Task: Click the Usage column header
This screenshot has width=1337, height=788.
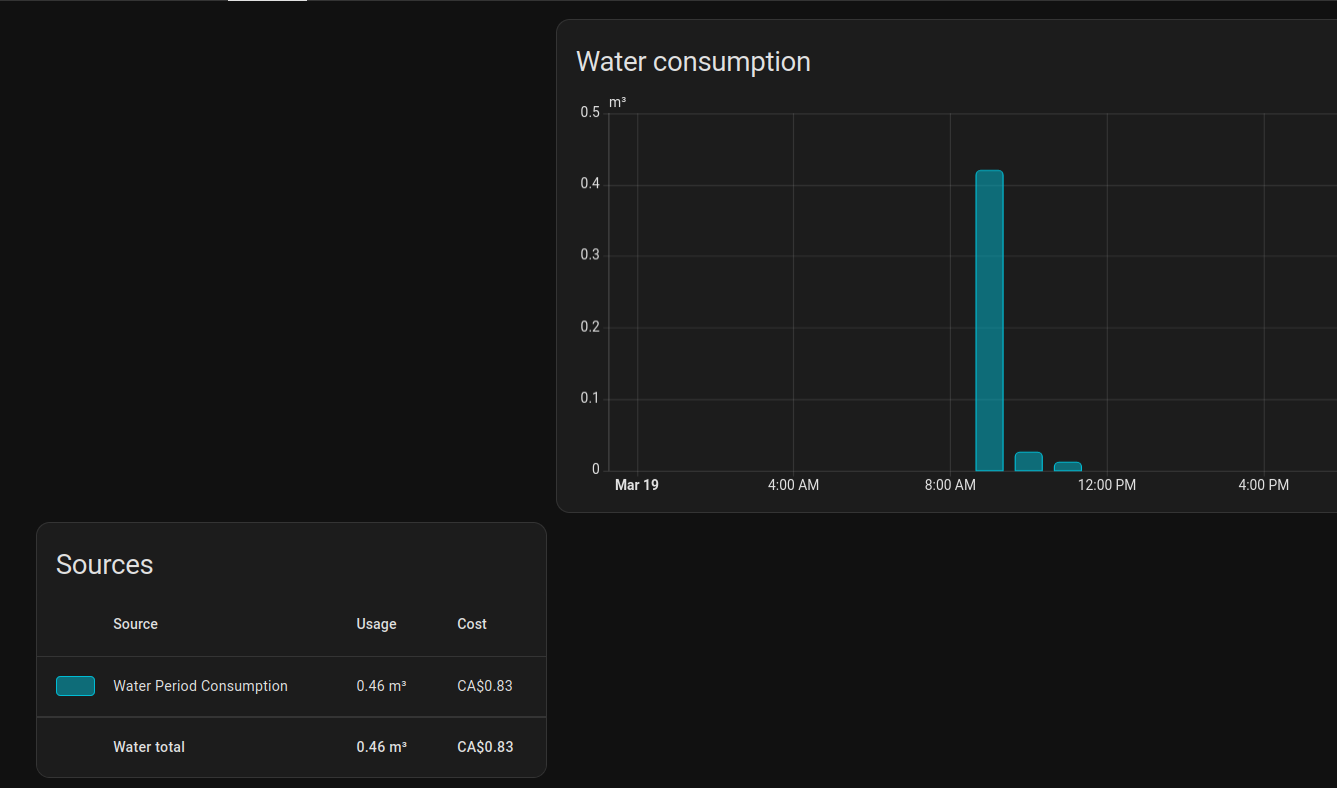Action: coord(376,624)
